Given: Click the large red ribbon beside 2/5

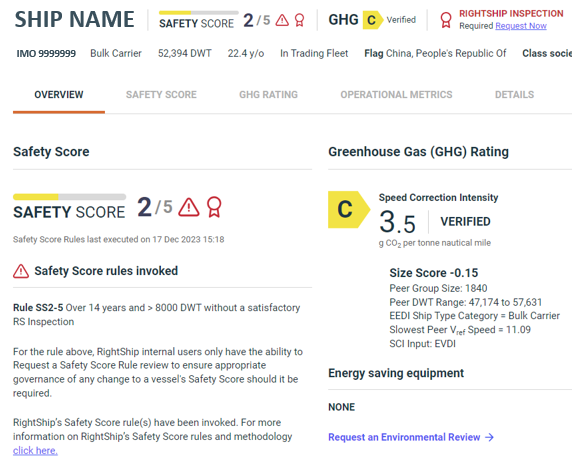Looking at the screenshot, I should click(214, 207).
